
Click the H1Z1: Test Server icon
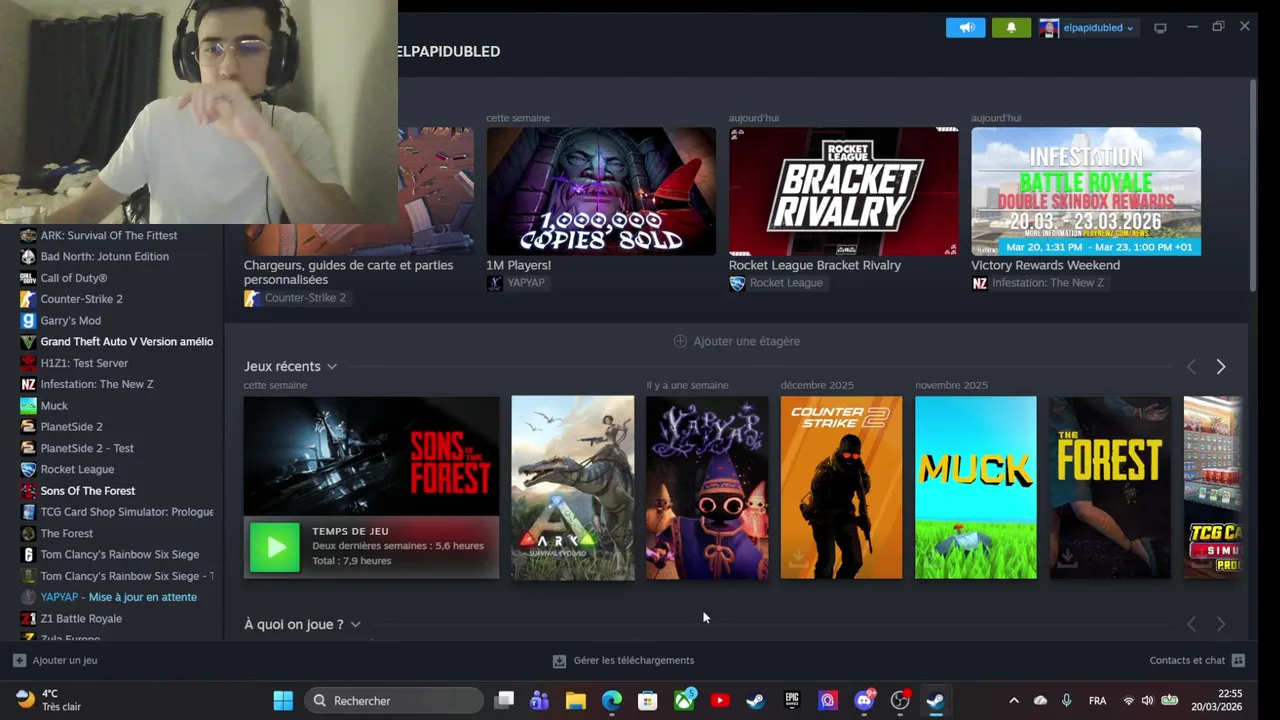[28, 363]
